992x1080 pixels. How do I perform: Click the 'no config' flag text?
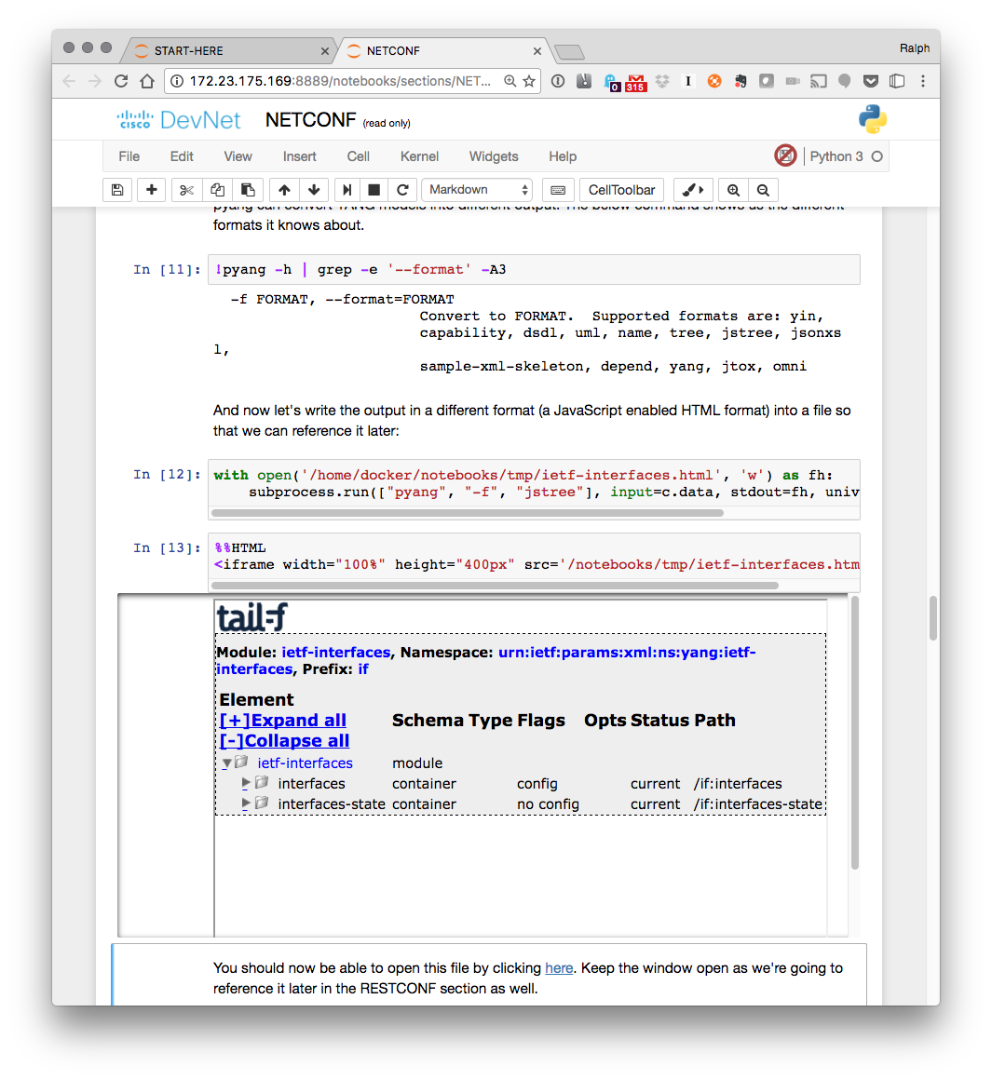pos(548,804)
